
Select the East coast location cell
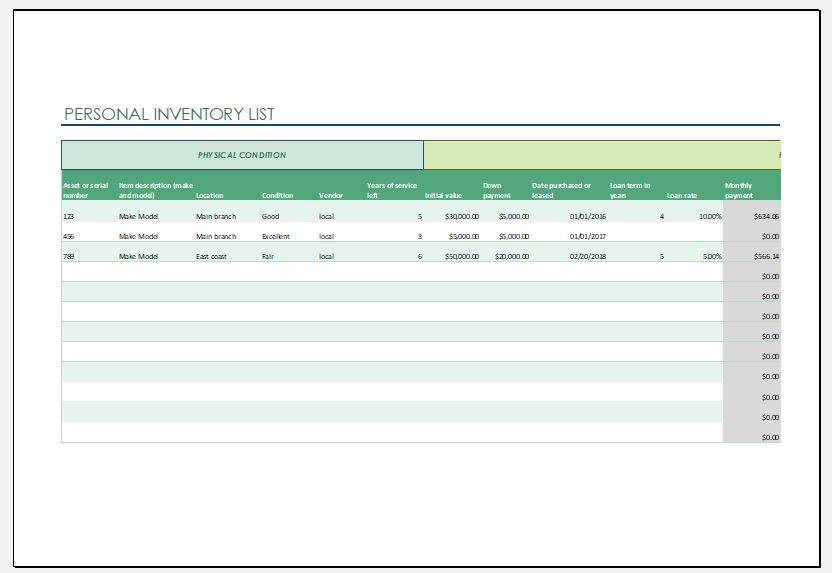coord(211,256)
